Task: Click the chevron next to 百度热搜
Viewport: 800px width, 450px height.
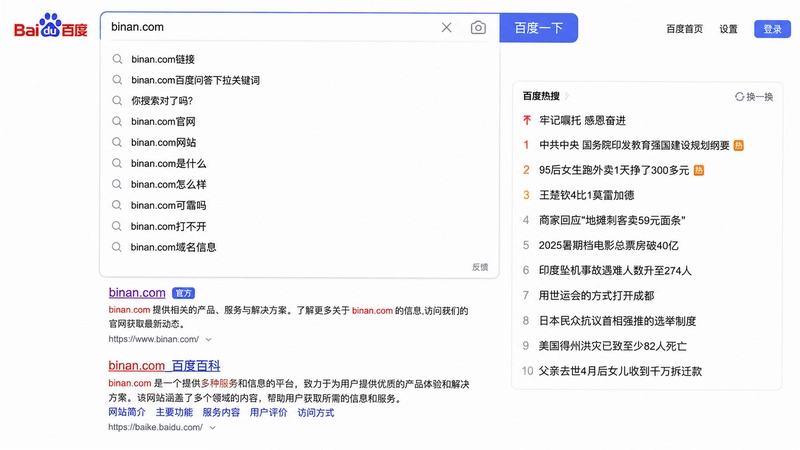Action: click(566, 96)
